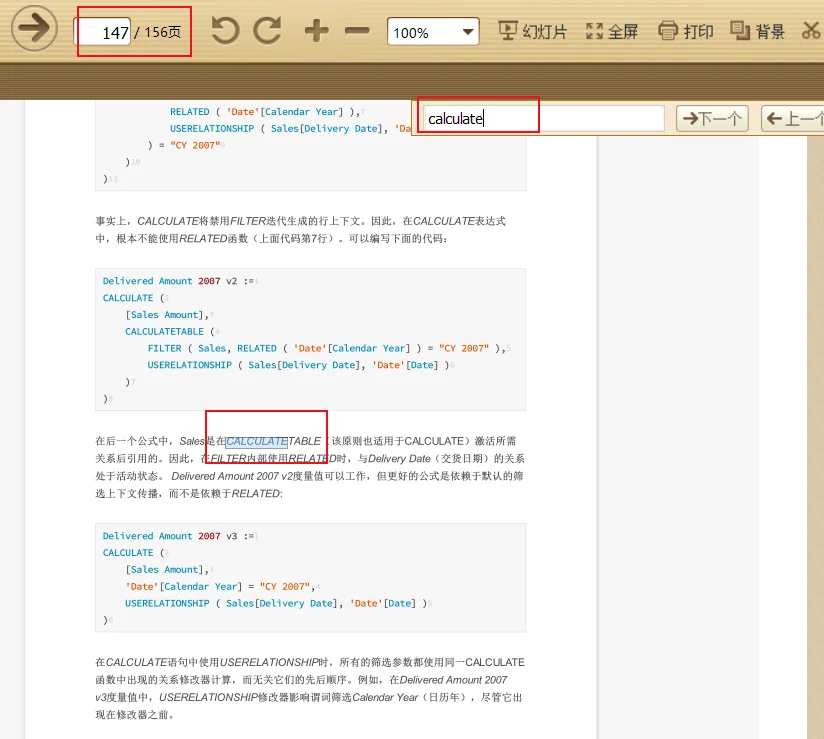Click the scissors tool icon

coord(811,30)
